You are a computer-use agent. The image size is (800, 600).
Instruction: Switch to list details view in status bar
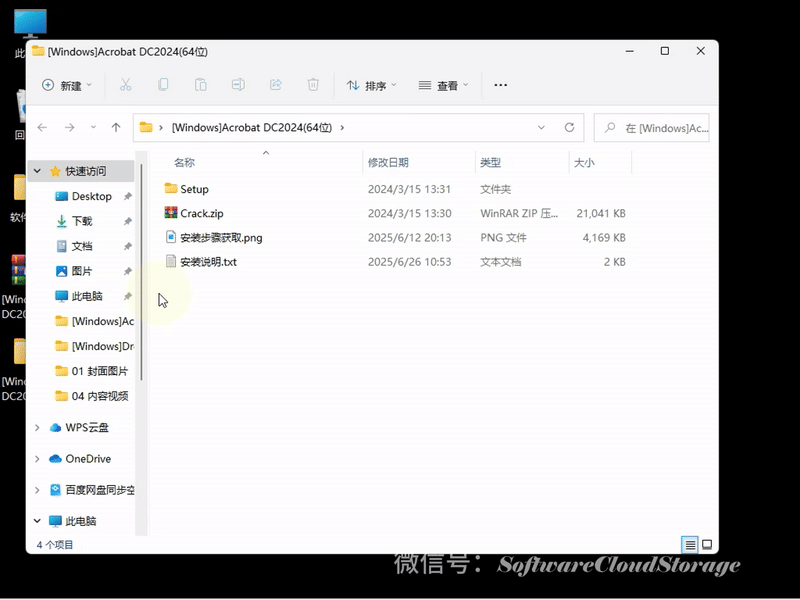click(690, 545)
